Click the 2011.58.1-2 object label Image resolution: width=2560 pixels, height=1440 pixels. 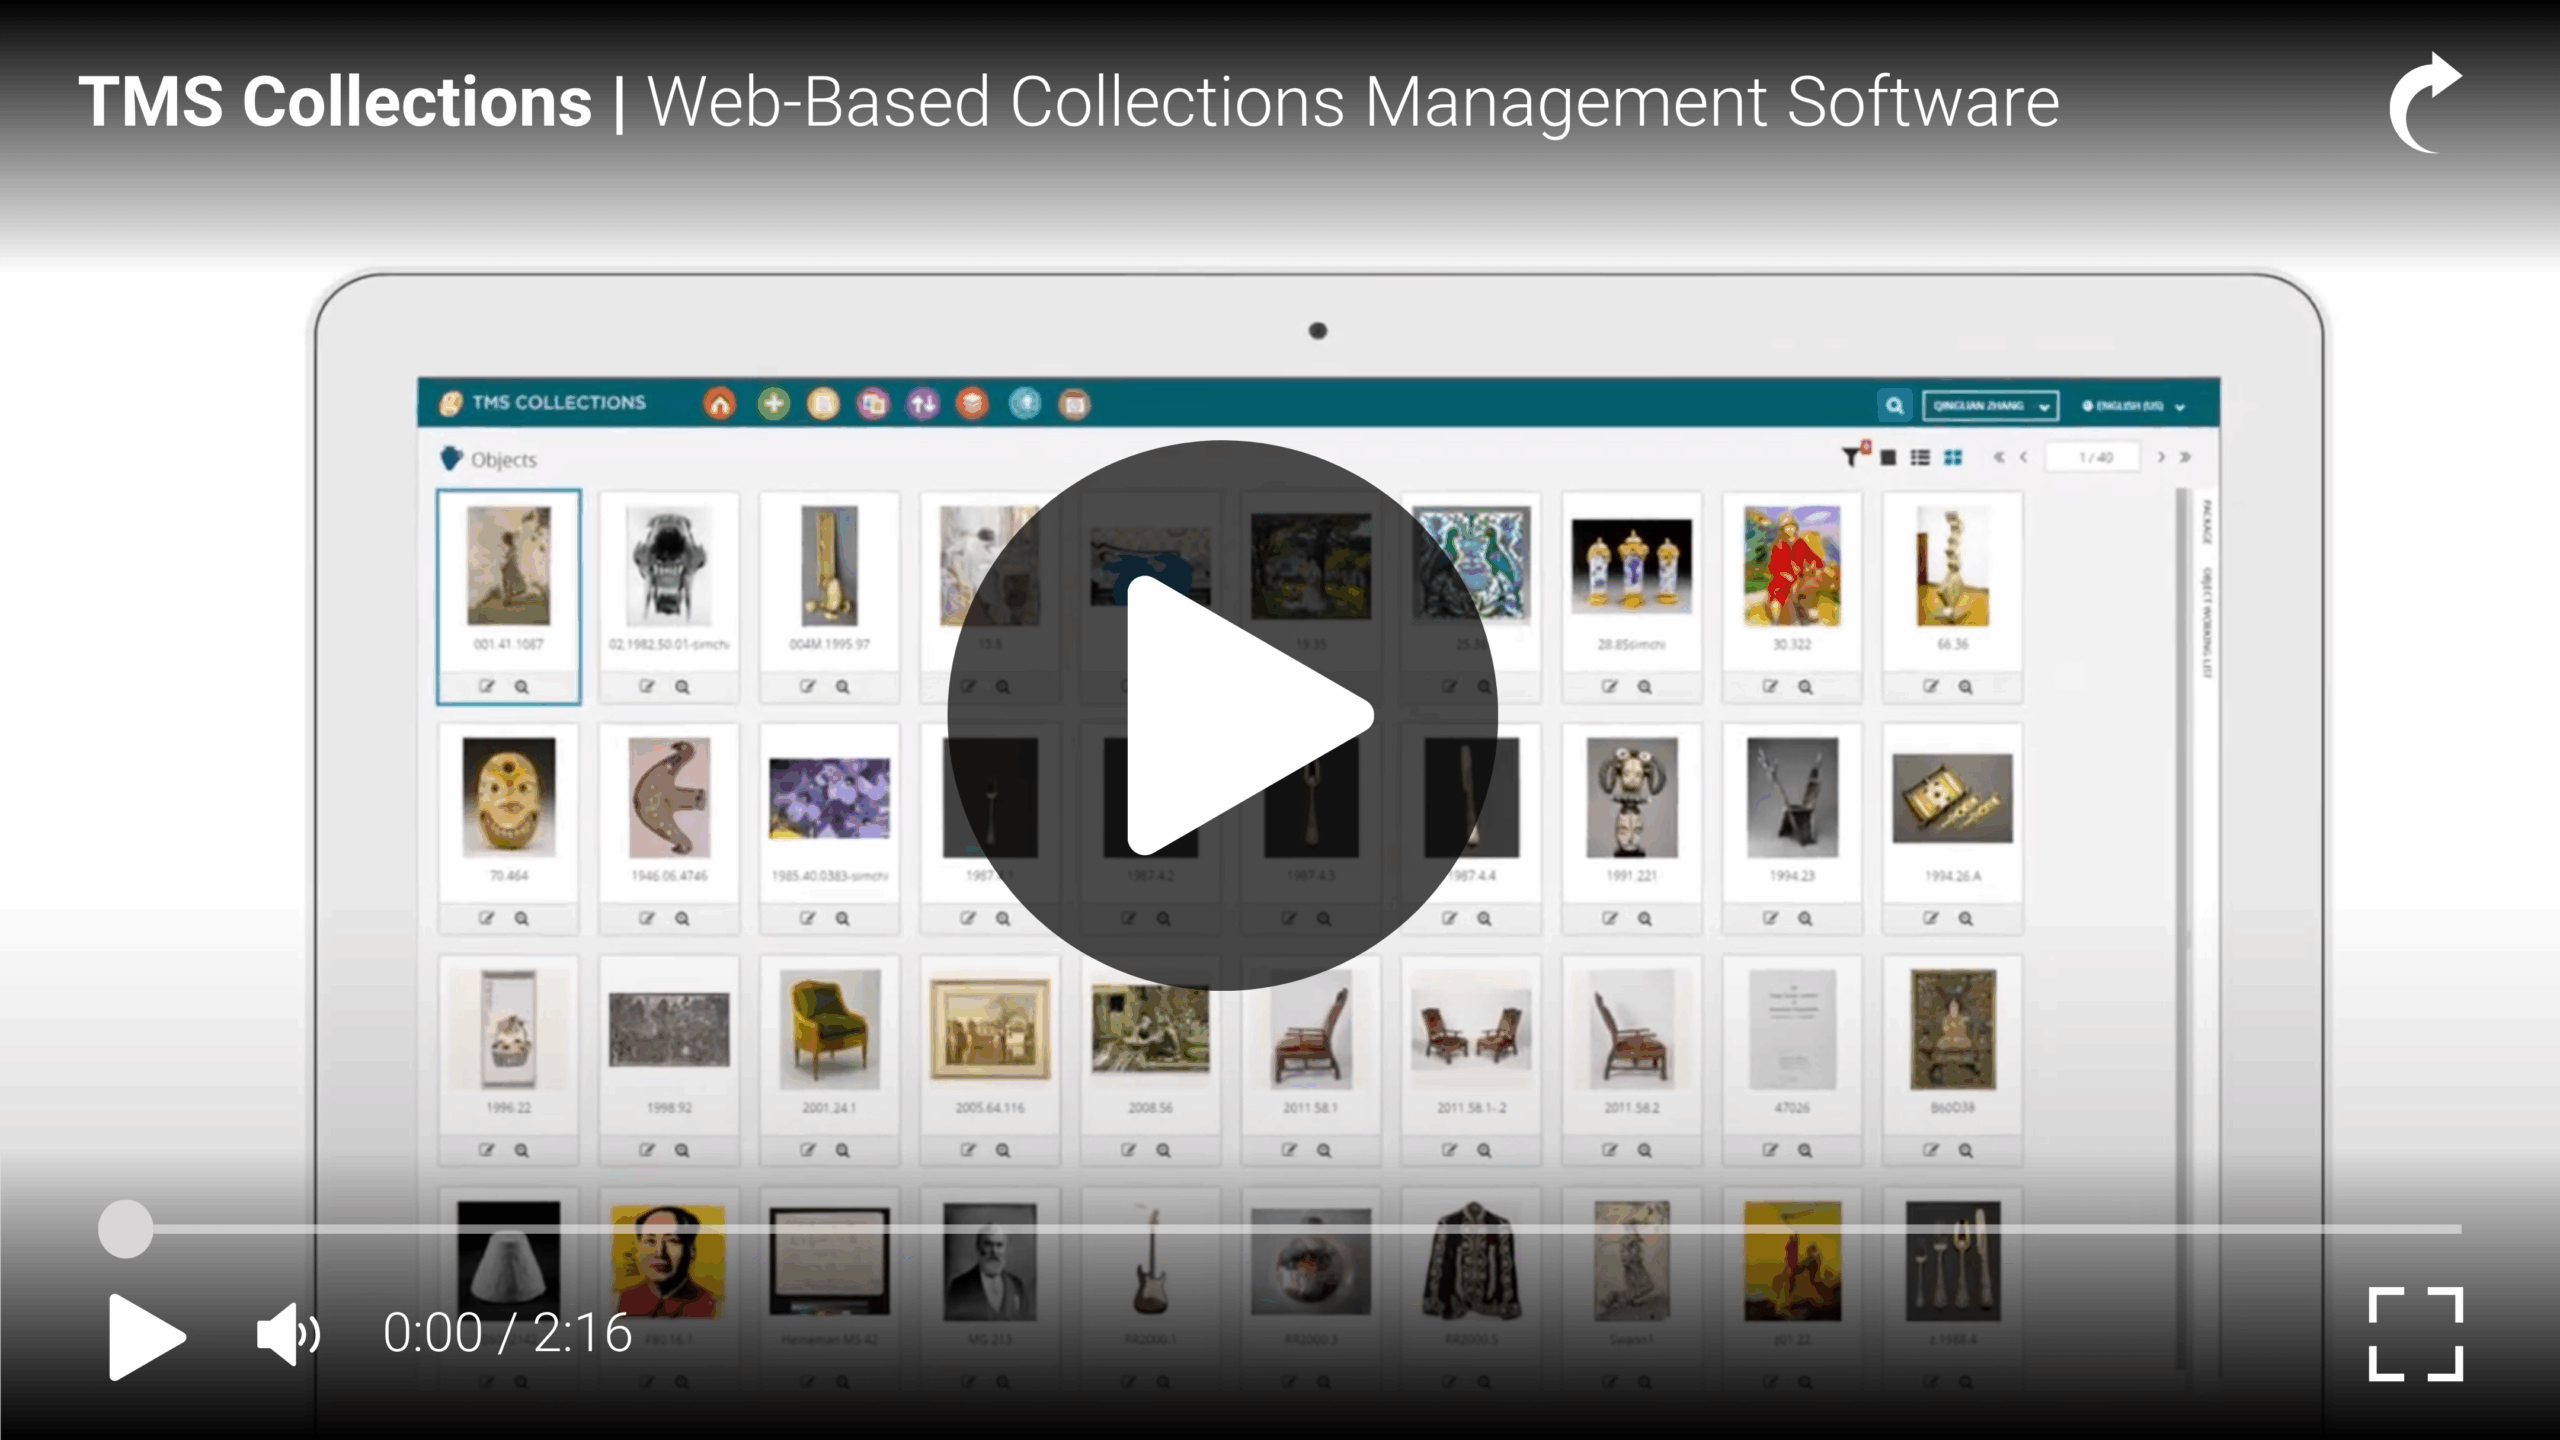tap(1471, 1108)
